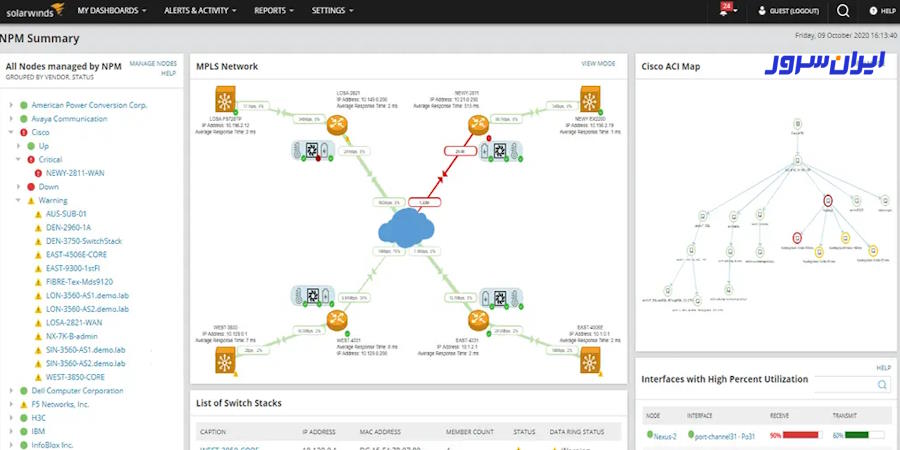This screenshot has height=450, width=900.
Task: Click Help in All Nodes panel
Action: (x=168, y=73)
